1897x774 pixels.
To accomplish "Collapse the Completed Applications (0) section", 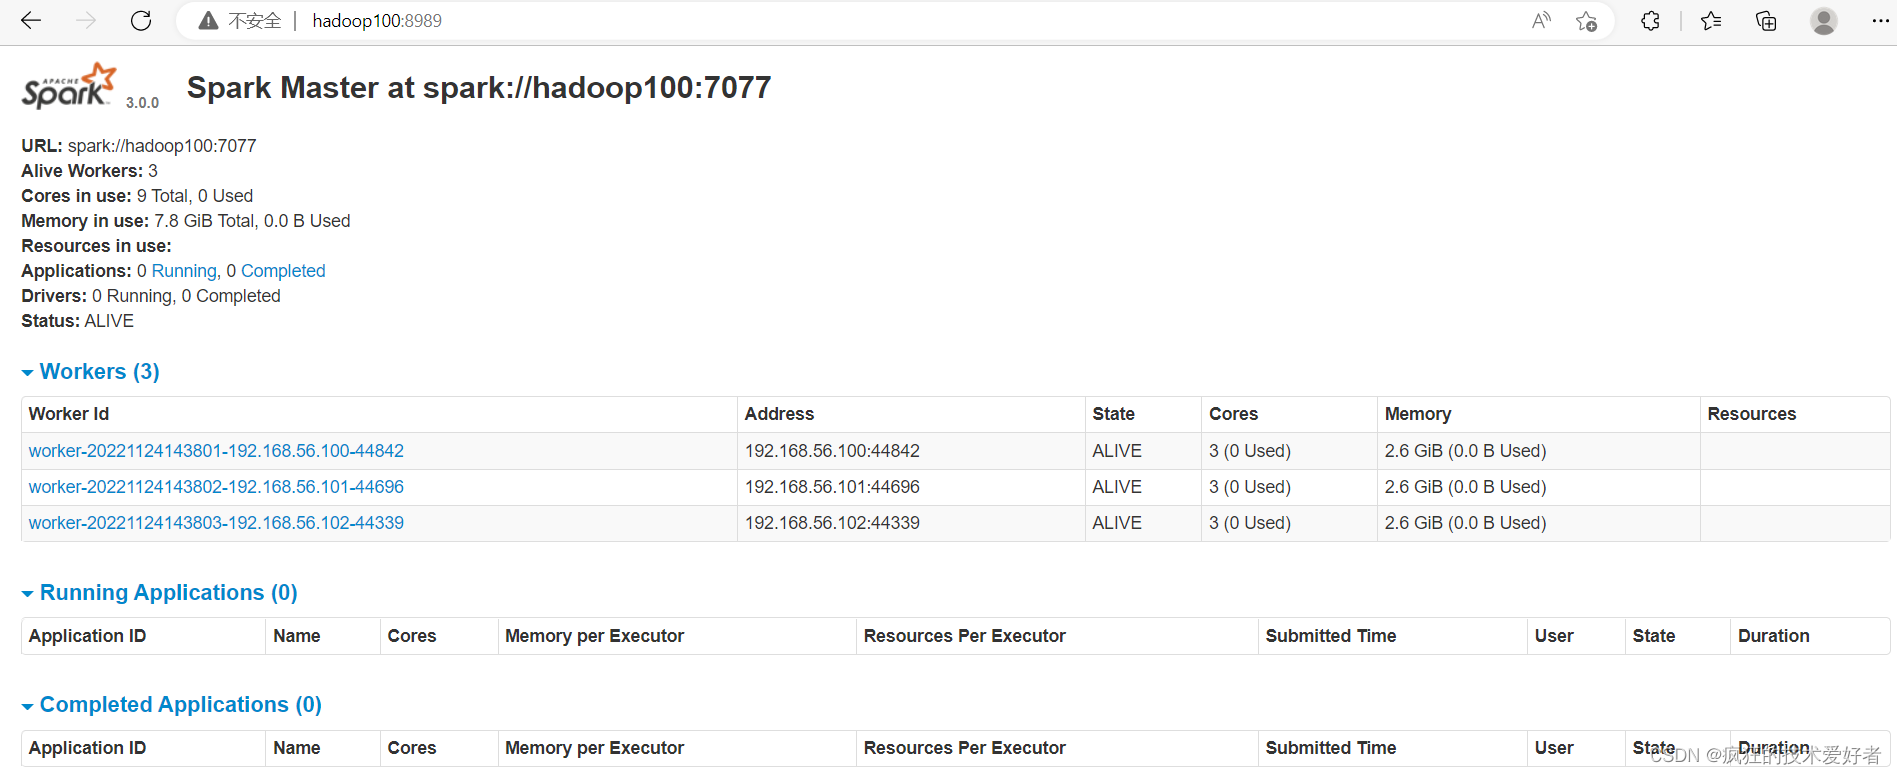I will click(171, 705).
